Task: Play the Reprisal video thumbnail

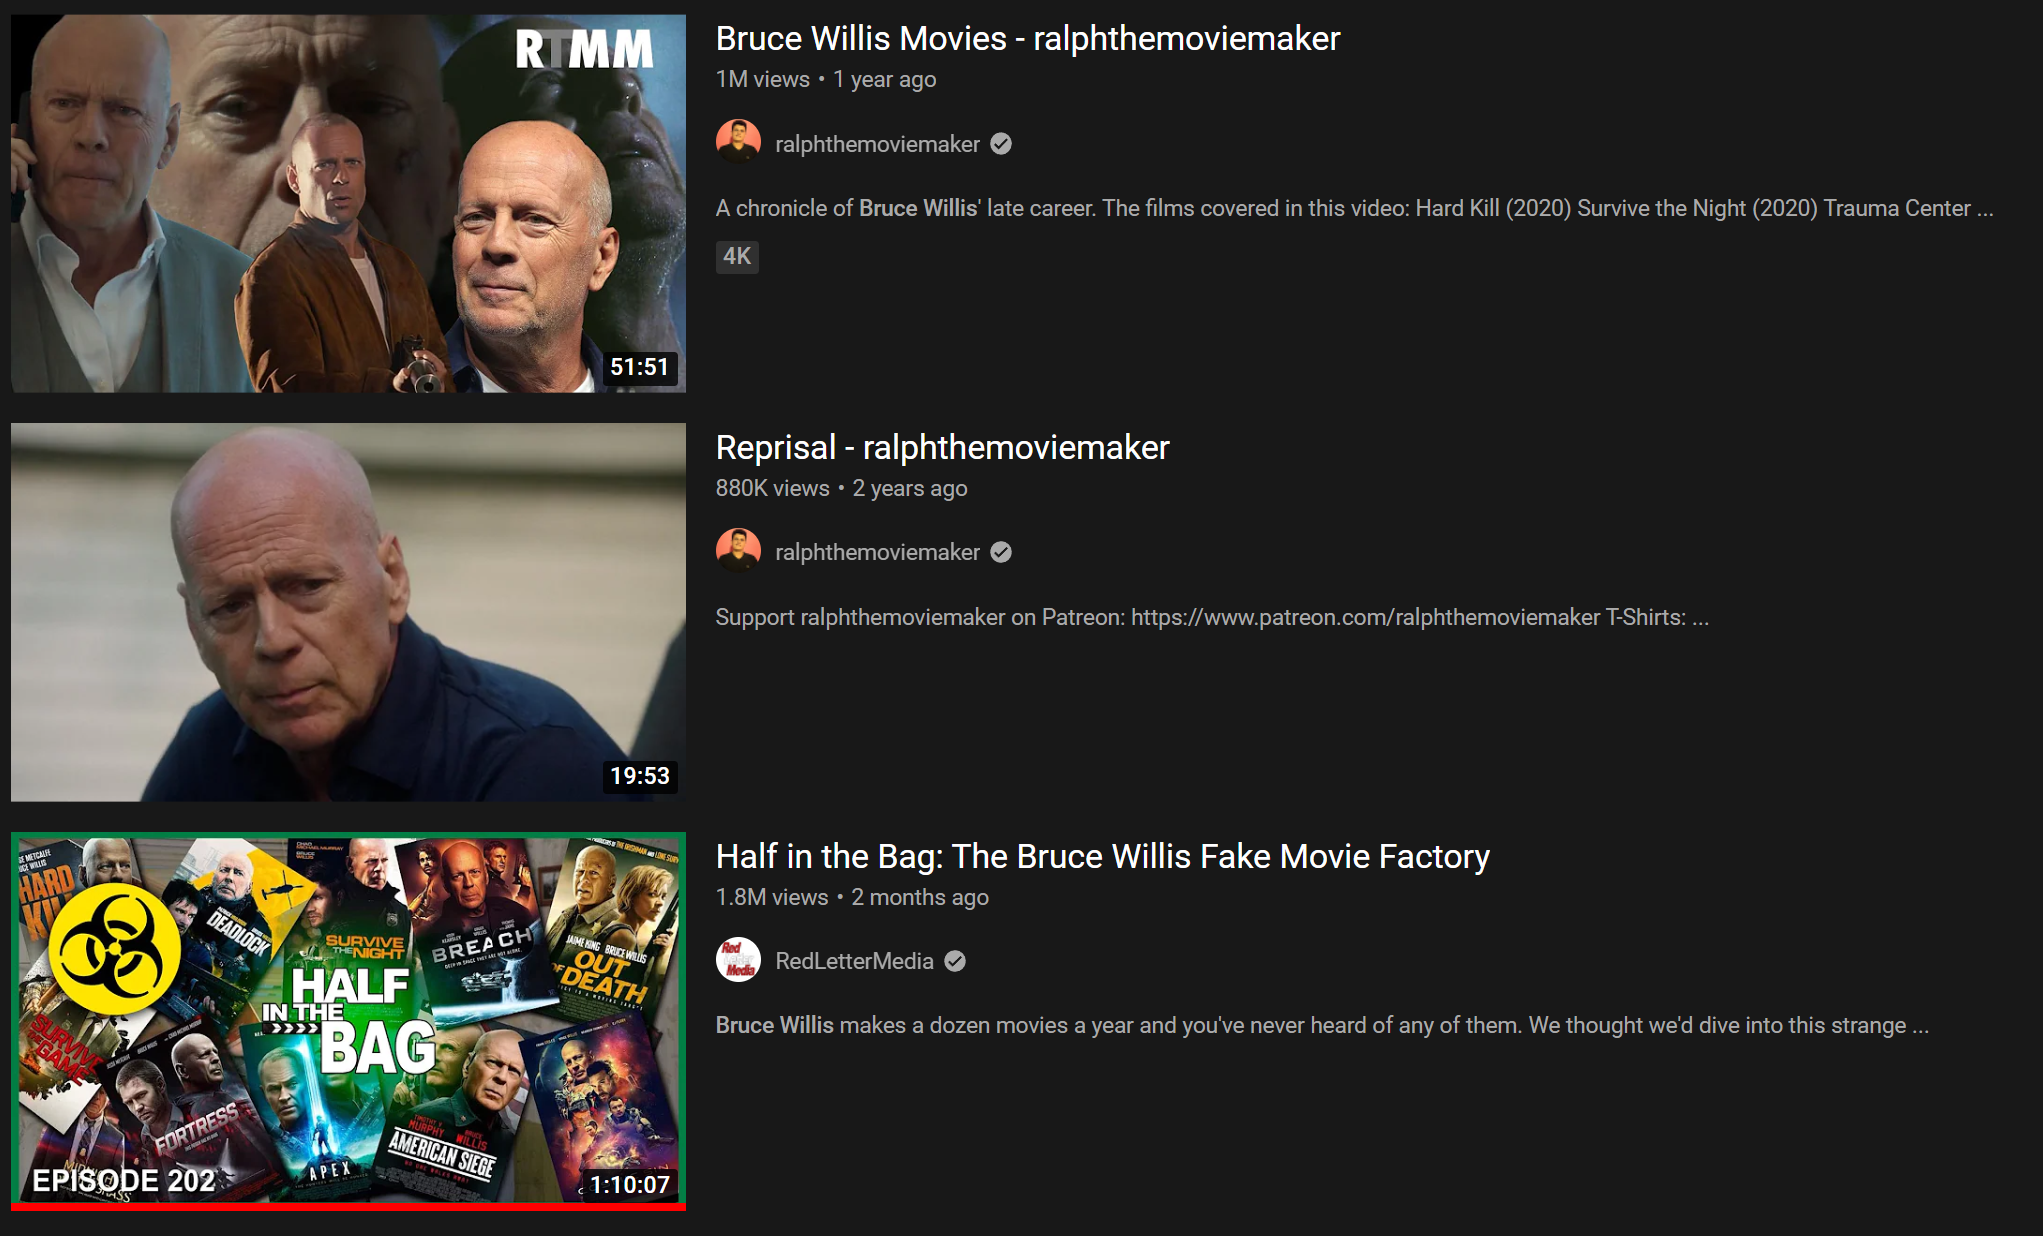Action: [x=348, y=612]
